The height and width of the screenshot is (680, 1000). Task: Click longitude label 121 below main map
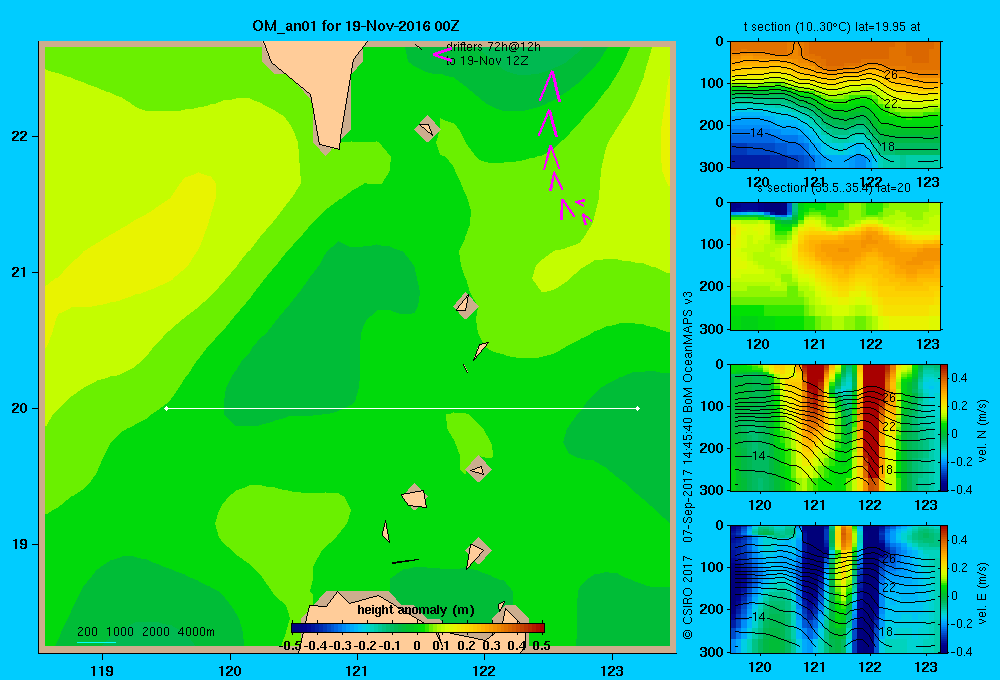tap(357, 670)
